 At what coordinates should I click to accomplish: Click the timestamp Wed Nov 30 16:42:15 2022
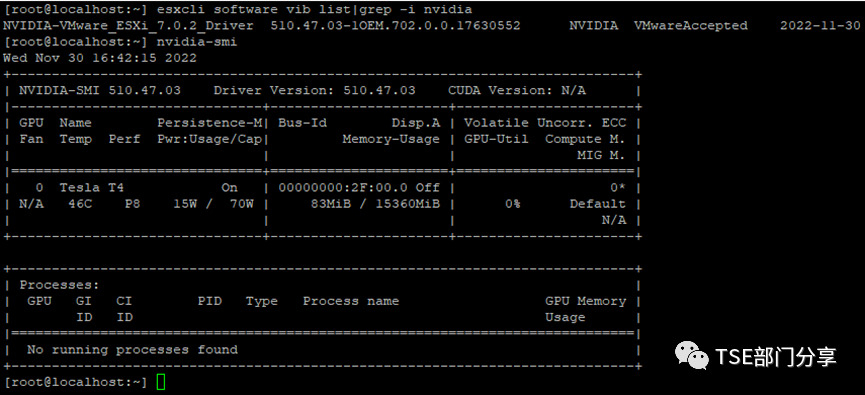click(x=100, y=58)
